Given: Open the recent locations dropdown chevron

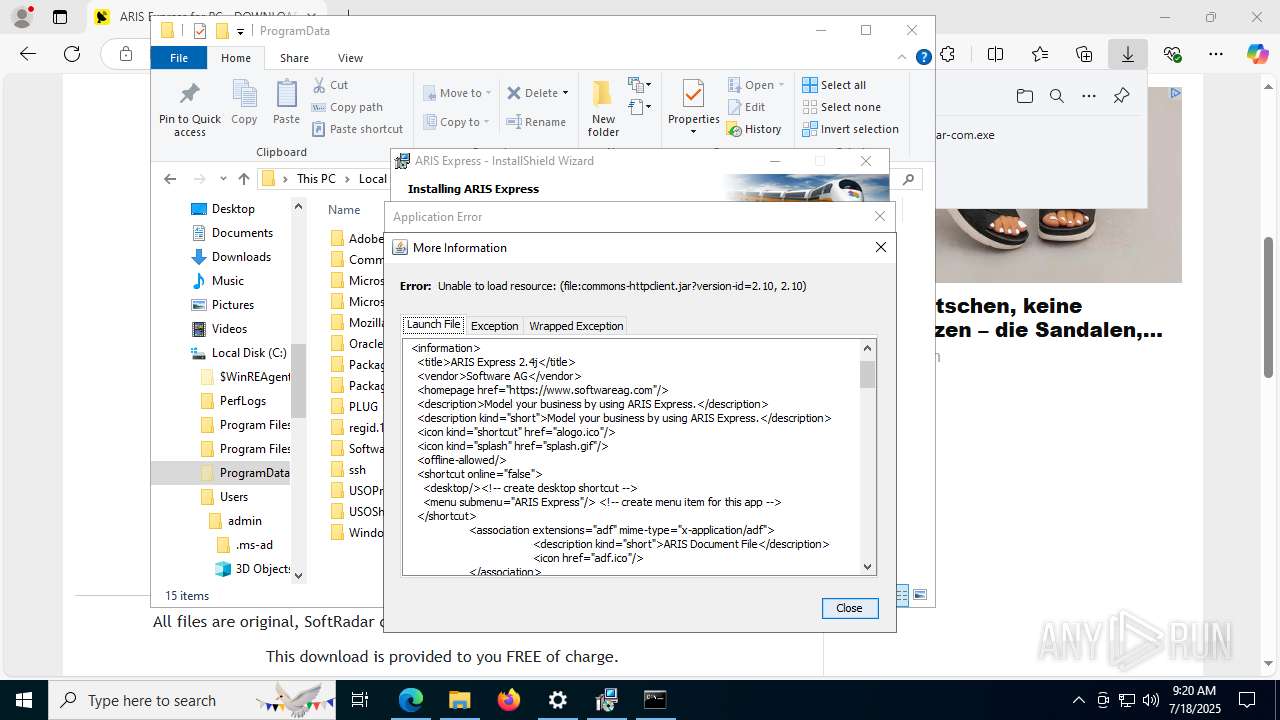Looking at the screenshot, I should pyautogui.click(x=223, y=179).
